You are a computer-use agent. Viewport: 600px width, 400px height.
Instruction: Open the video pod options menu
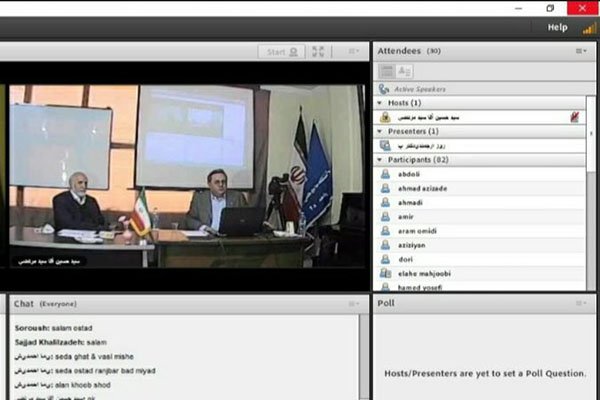click(353, 51)
